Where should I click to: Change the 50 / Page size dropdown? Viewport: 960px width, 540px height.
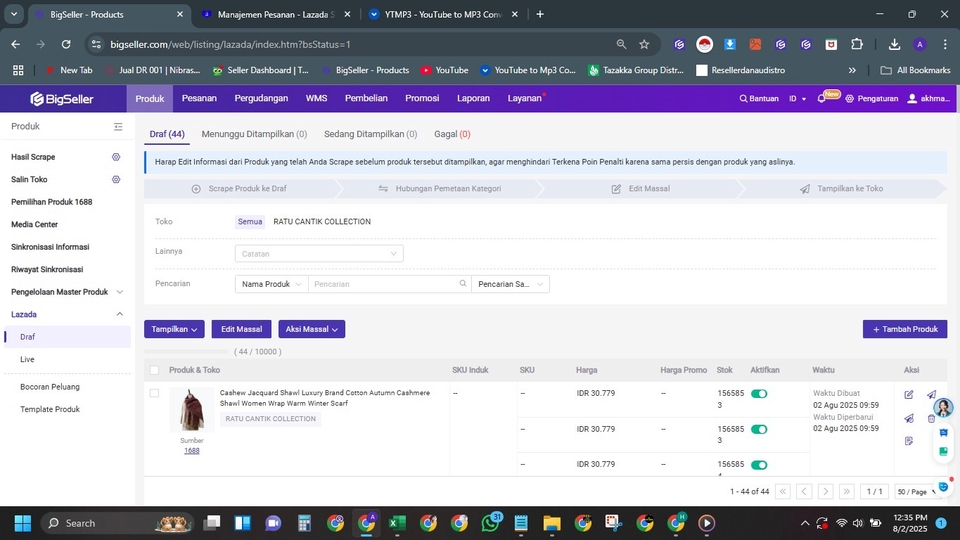pos(916,492)
